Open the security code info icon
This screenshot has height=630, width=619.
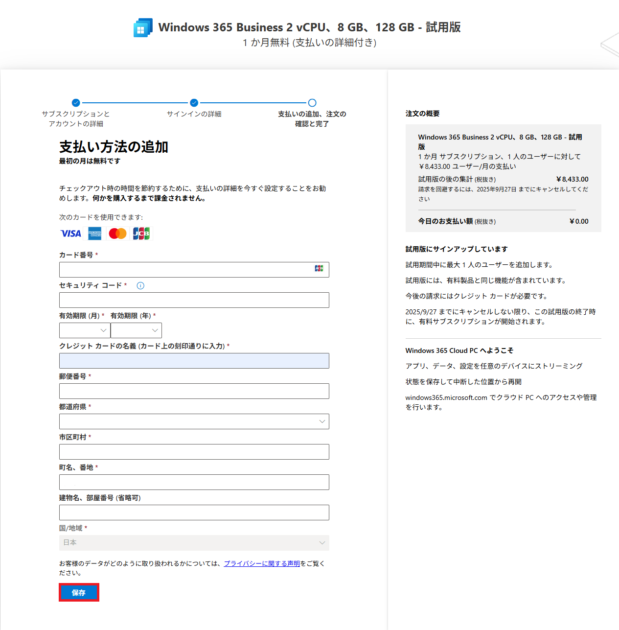click(x=140, y=286)
